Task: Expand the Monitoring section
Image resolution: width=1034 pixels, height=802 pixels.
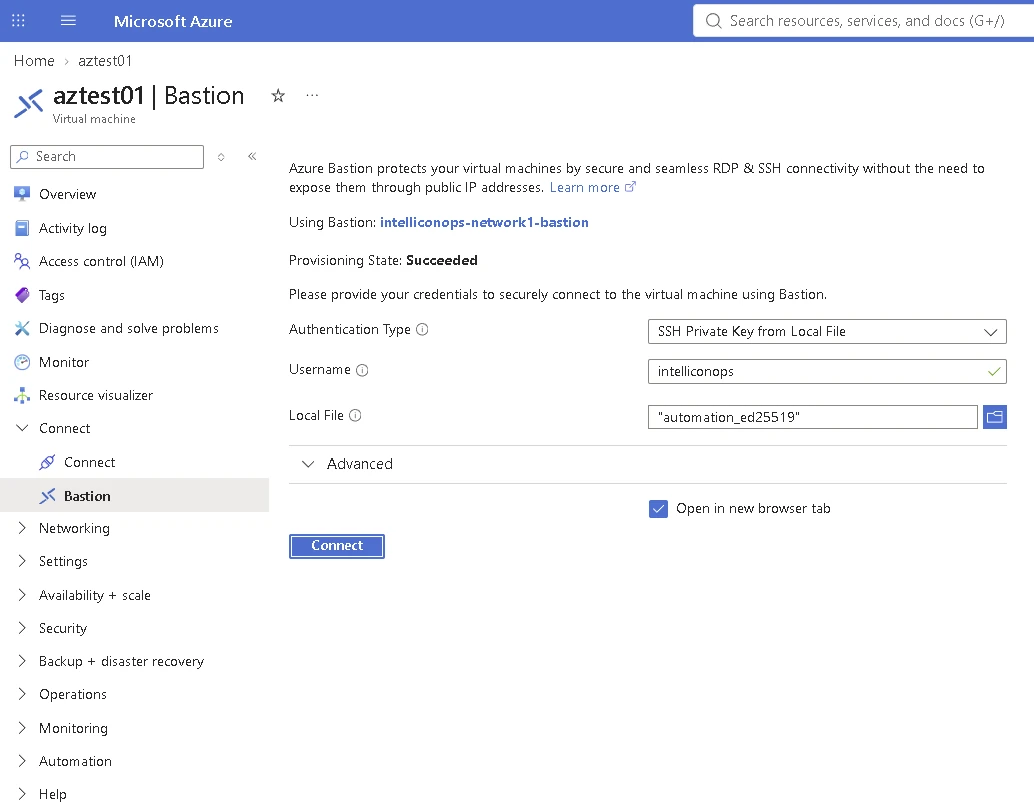Action: pos(22,727)
